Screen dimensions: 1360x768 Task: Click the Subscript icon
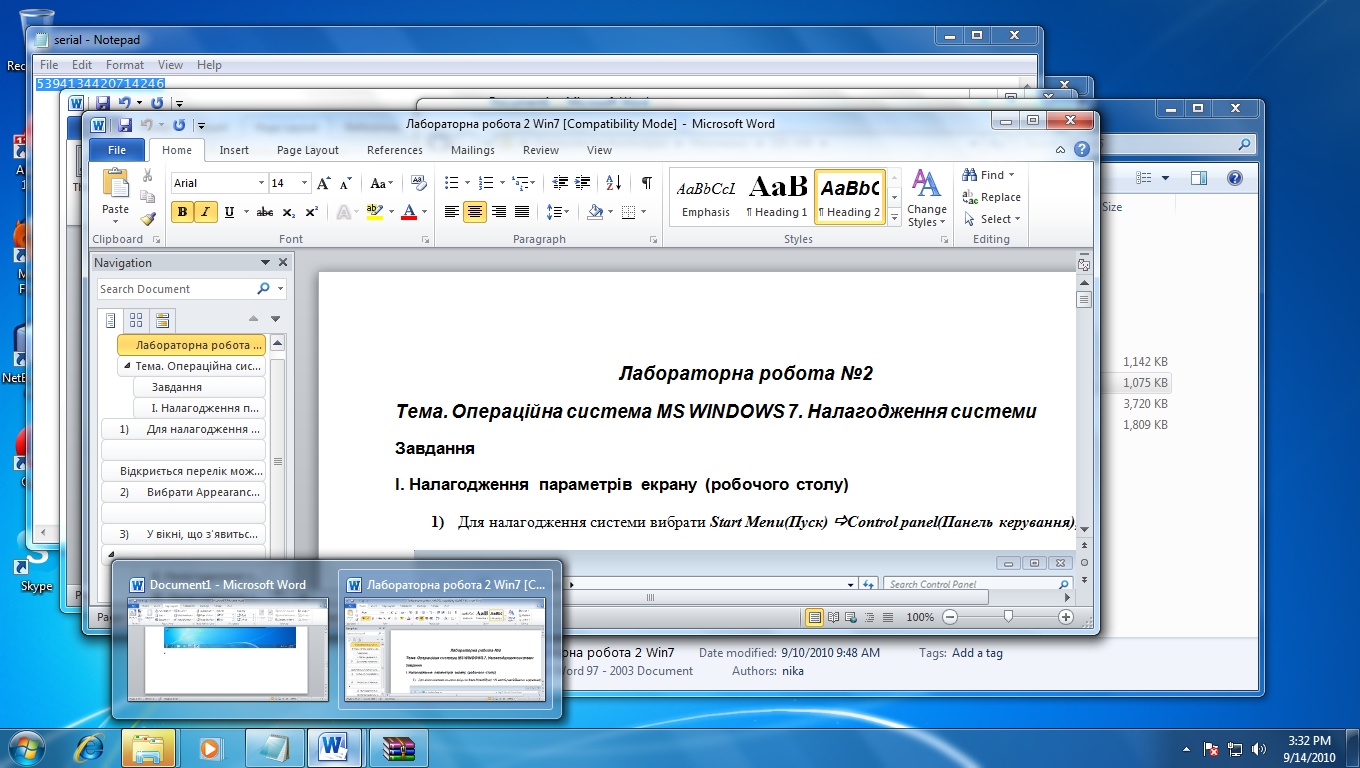pyautogui.click(x=288, y=212)
